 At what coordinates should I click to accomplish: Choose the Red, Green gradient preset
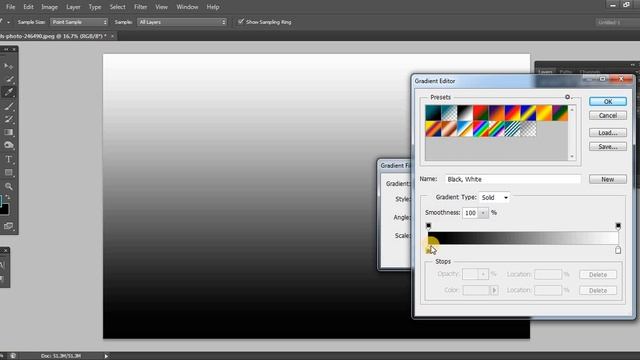coord(481,113)
